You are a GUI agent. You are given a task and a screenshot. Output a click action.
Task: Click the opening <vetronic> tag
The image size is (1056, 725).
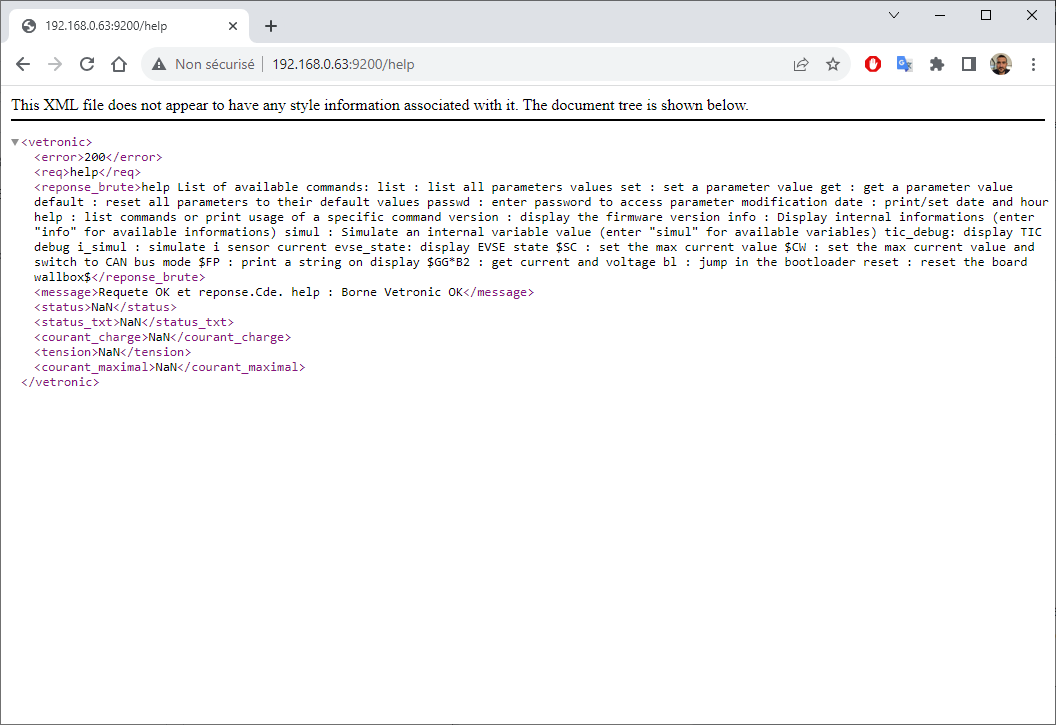click(57, 142)
